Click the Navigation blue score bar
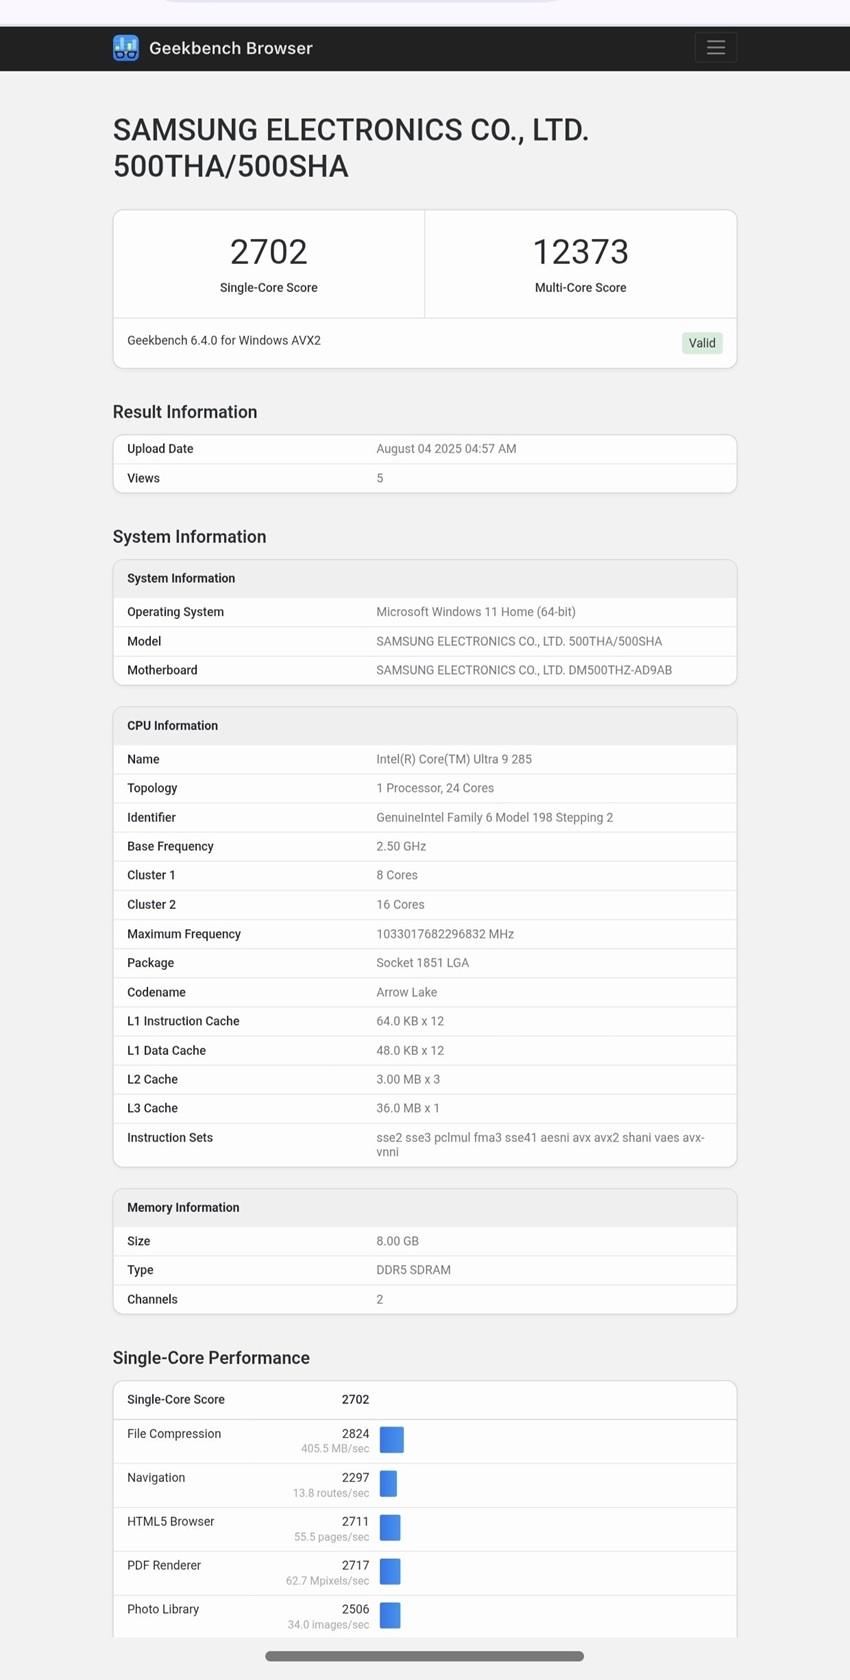The width and height of the screenshot is (850, 1680). 389,1484
